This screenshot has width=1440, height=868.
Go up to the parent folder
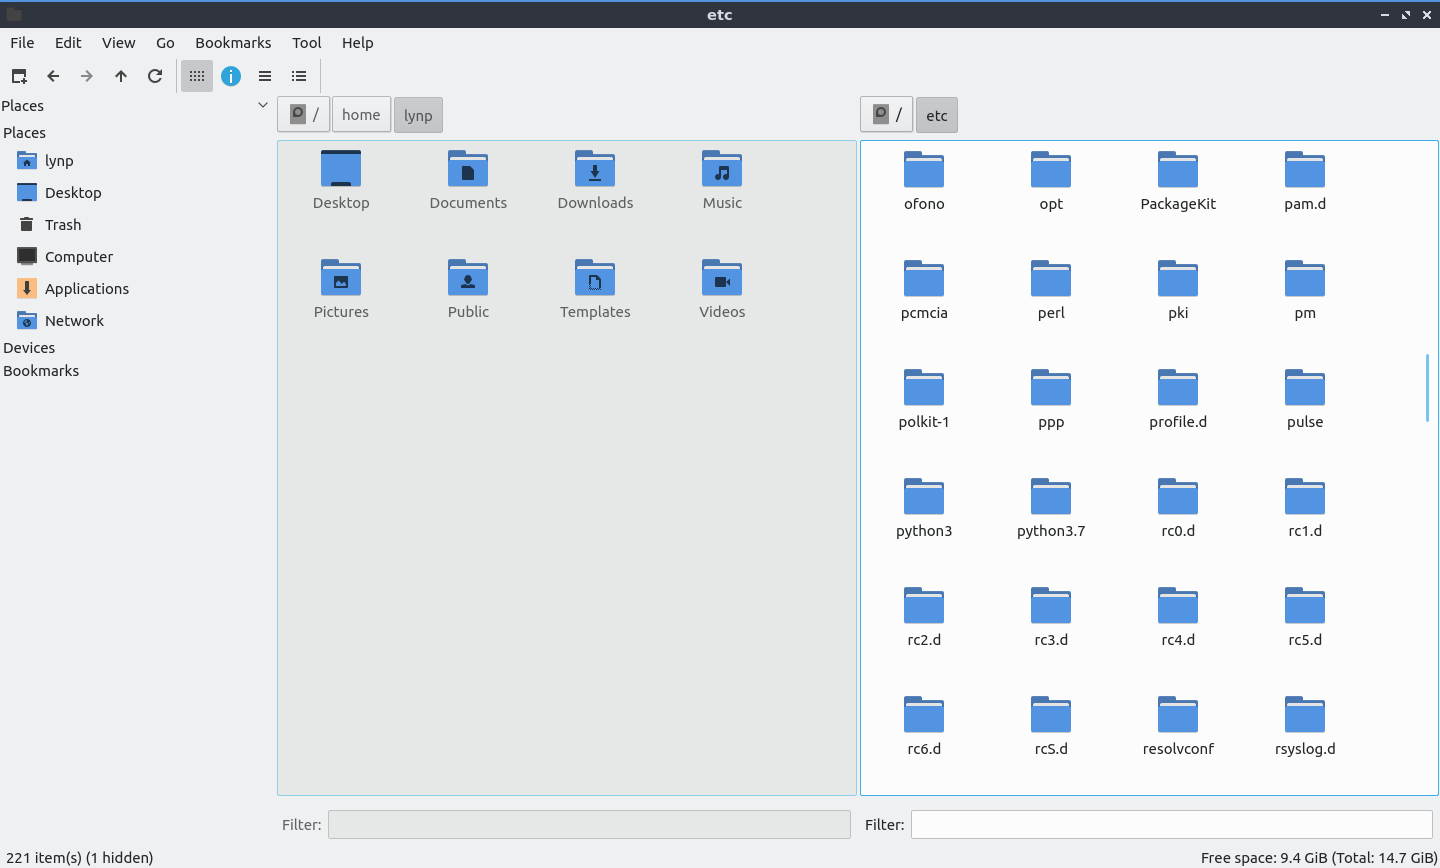pos(121,76)
